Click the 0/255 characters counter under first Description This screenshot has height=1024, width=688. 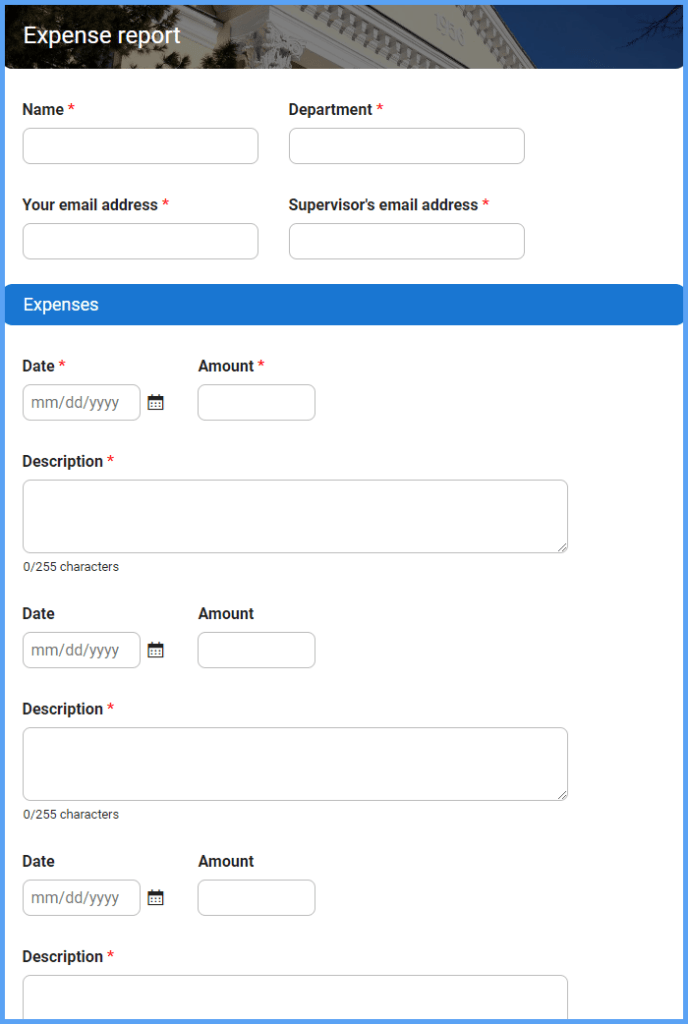pyautogui.click(x=70, y=566)
